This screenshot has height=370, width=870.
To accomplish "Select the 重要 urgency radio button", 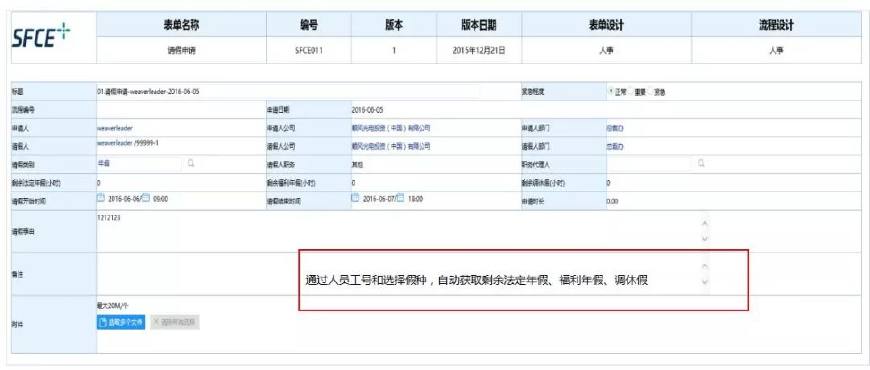I will [x=631, y=92].
